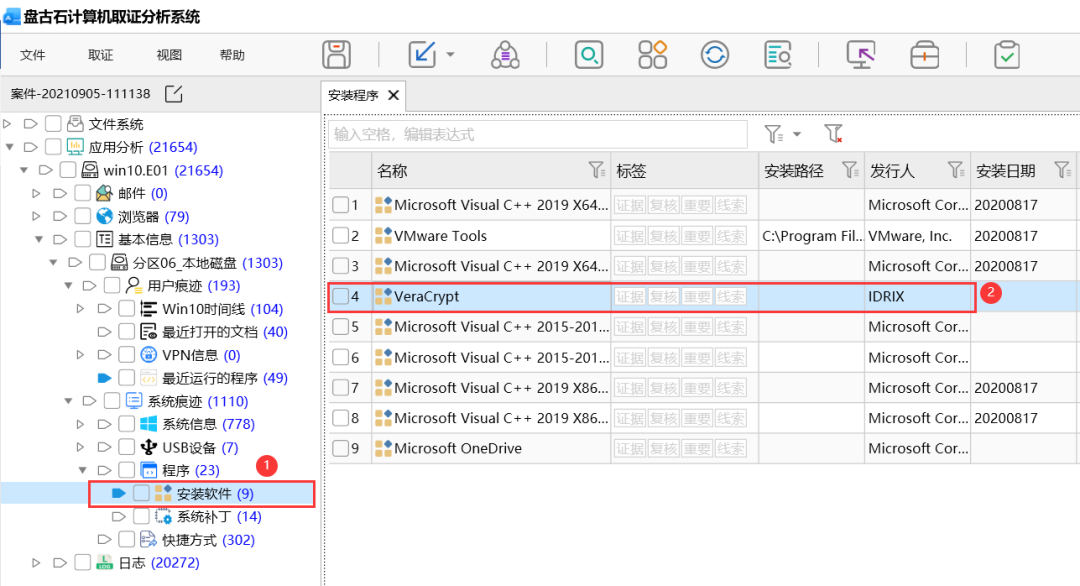Image resolution: width=1080 pixels, height=586 pixels.
Task: Click the briefcase toolbox toolbar icon
Action: (x=924, y=54)
